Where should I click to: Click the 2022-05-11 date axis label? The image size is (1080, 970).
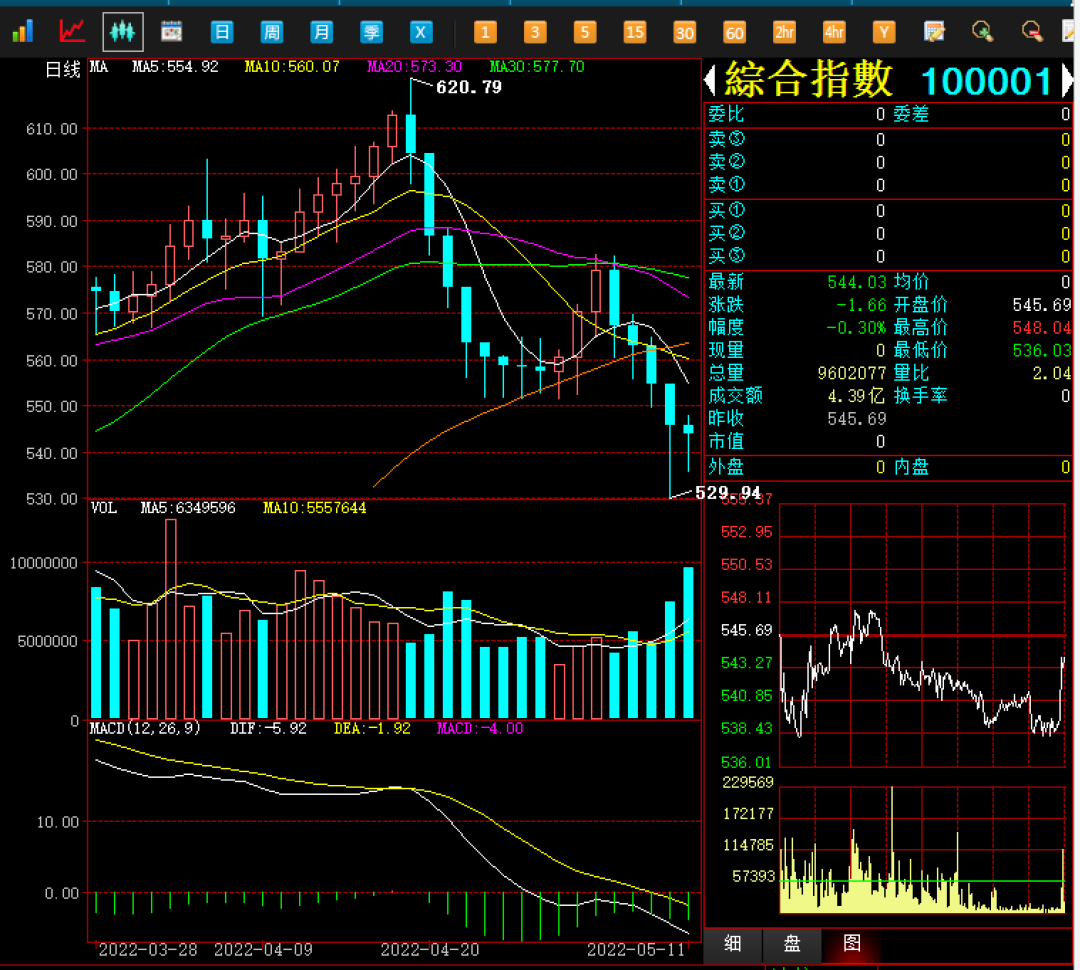(x=636, y=950)
